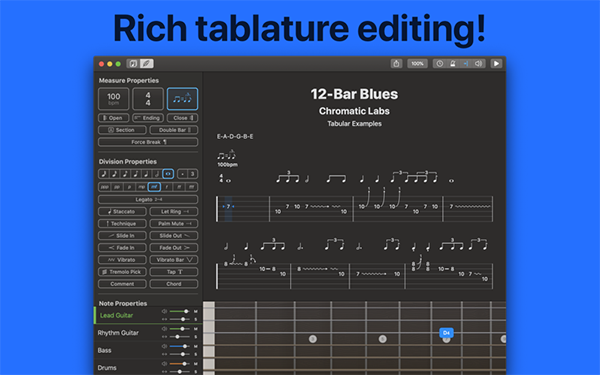Select the Bass track
The height and width of the screenshot is (375, 600).
coord(104,350)
